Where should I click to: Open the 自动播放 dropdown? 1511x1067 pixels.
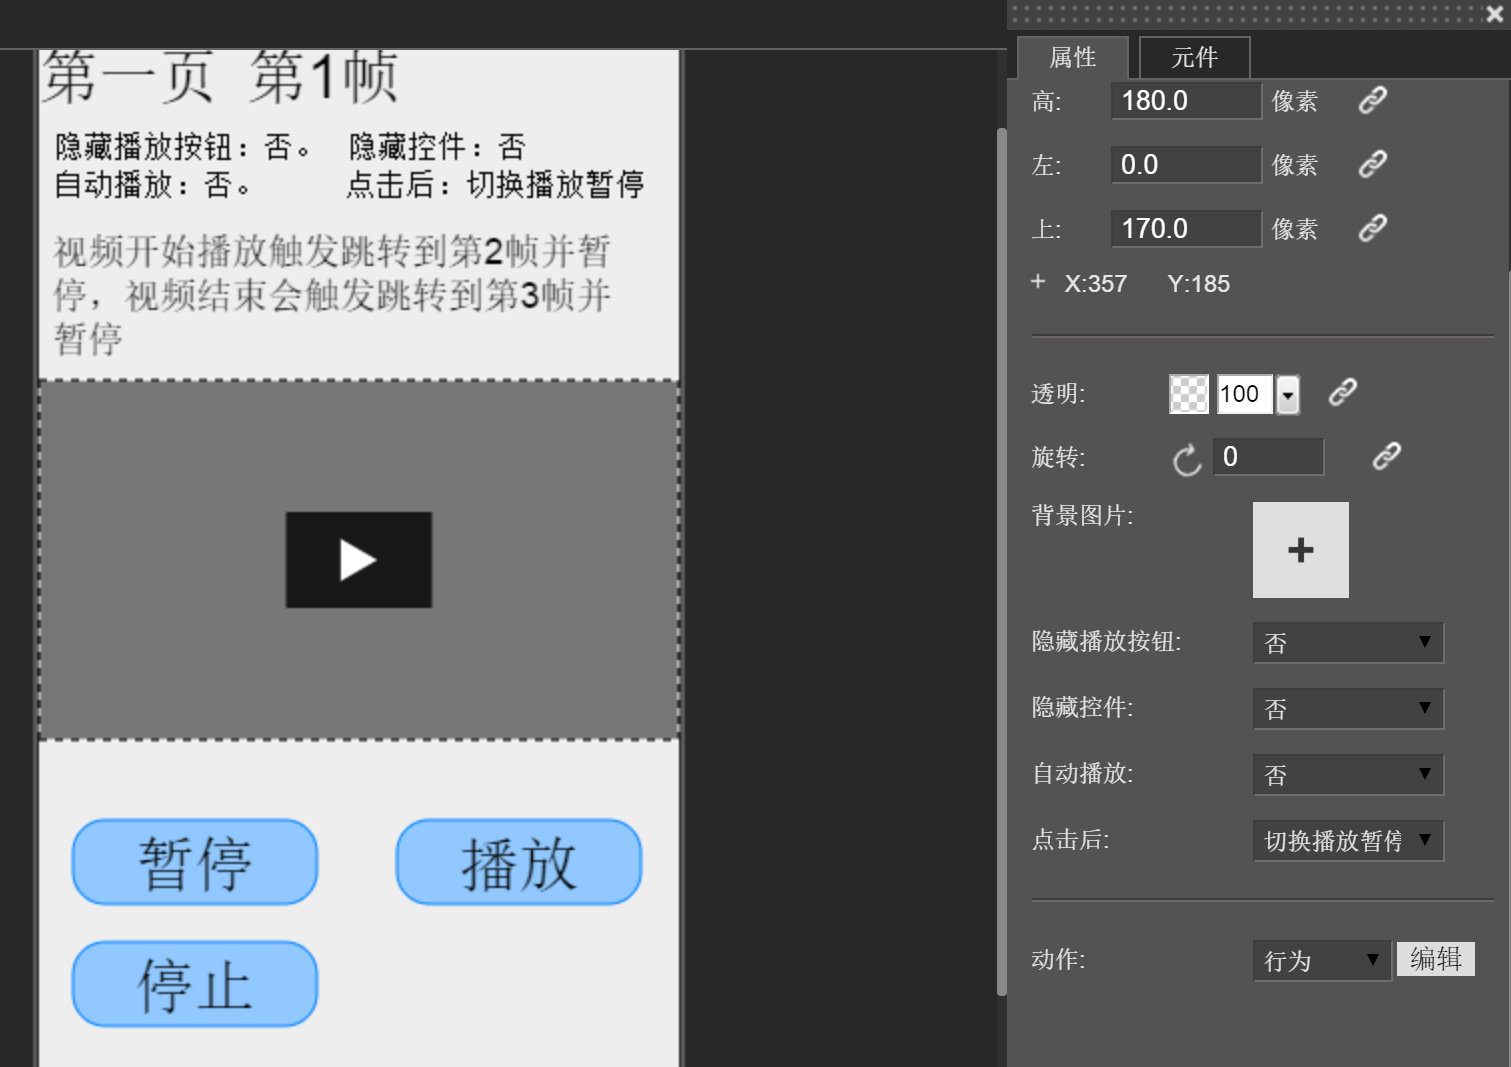[x=1347, y=774]
